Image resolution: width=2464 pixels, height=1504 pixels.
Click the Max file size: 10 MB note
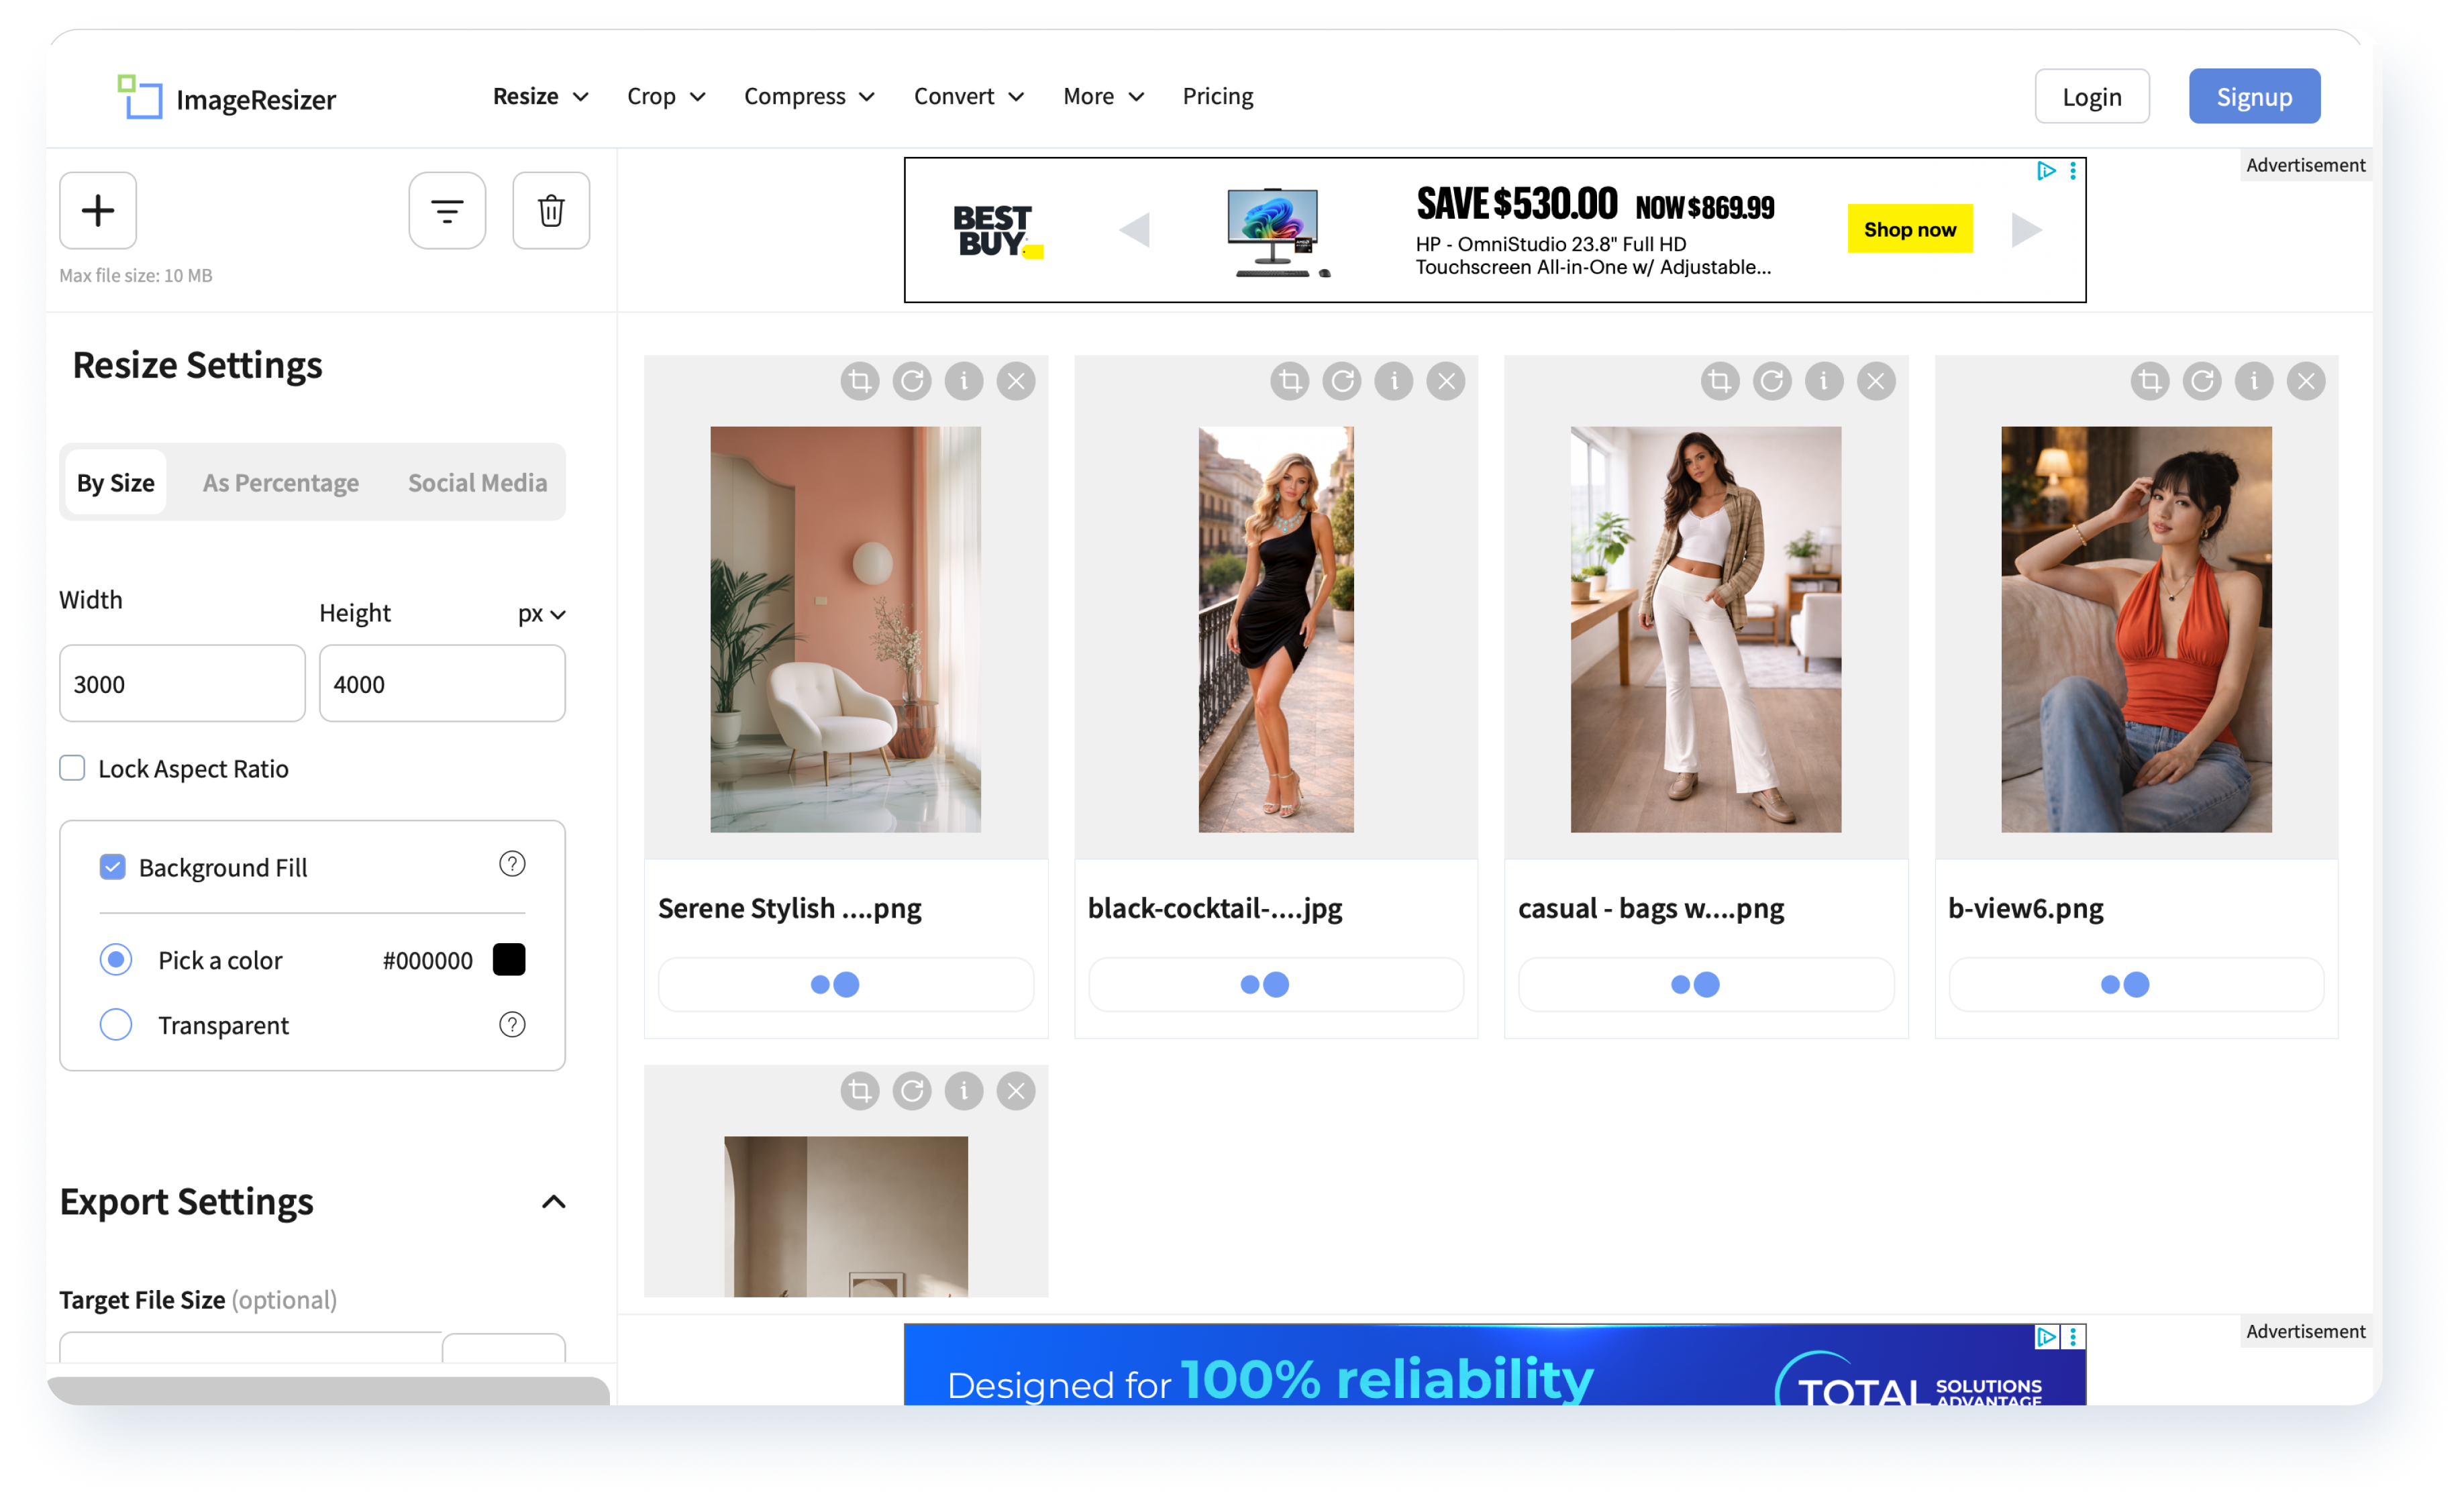click(136, 275)
